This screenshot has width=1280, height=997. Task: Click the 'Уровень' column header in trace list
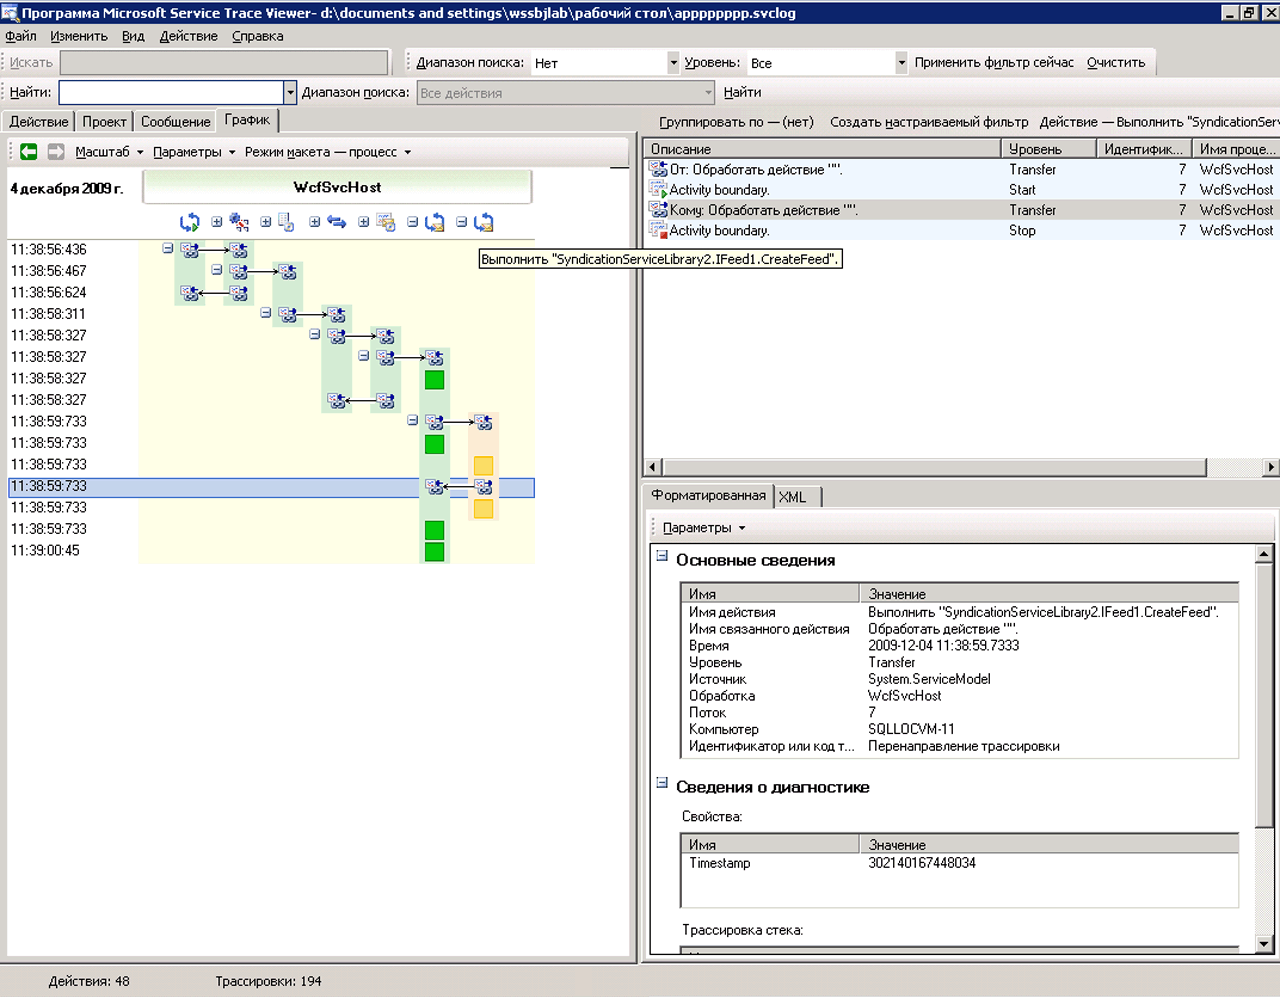click(x=1048, y=148)
